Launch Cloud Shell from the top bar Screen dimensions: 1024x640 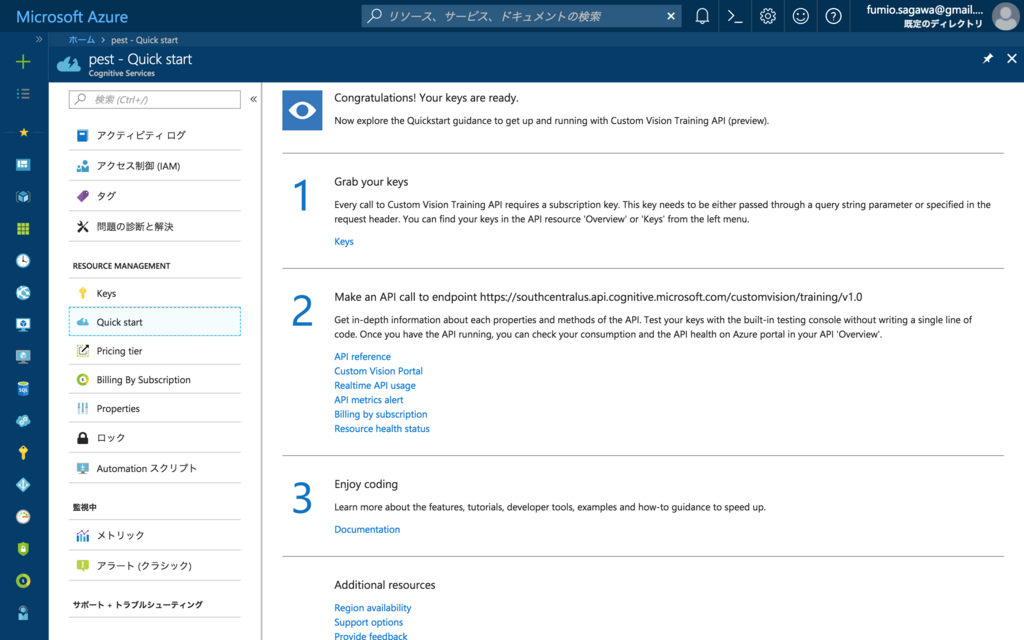coord(735,16)
